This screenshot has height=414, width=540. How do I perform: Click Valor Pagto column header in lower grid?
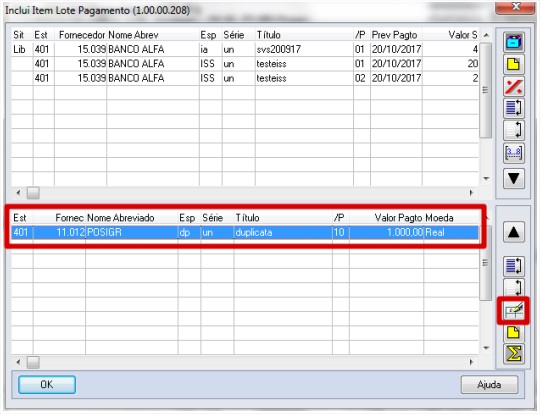[398, 218]
